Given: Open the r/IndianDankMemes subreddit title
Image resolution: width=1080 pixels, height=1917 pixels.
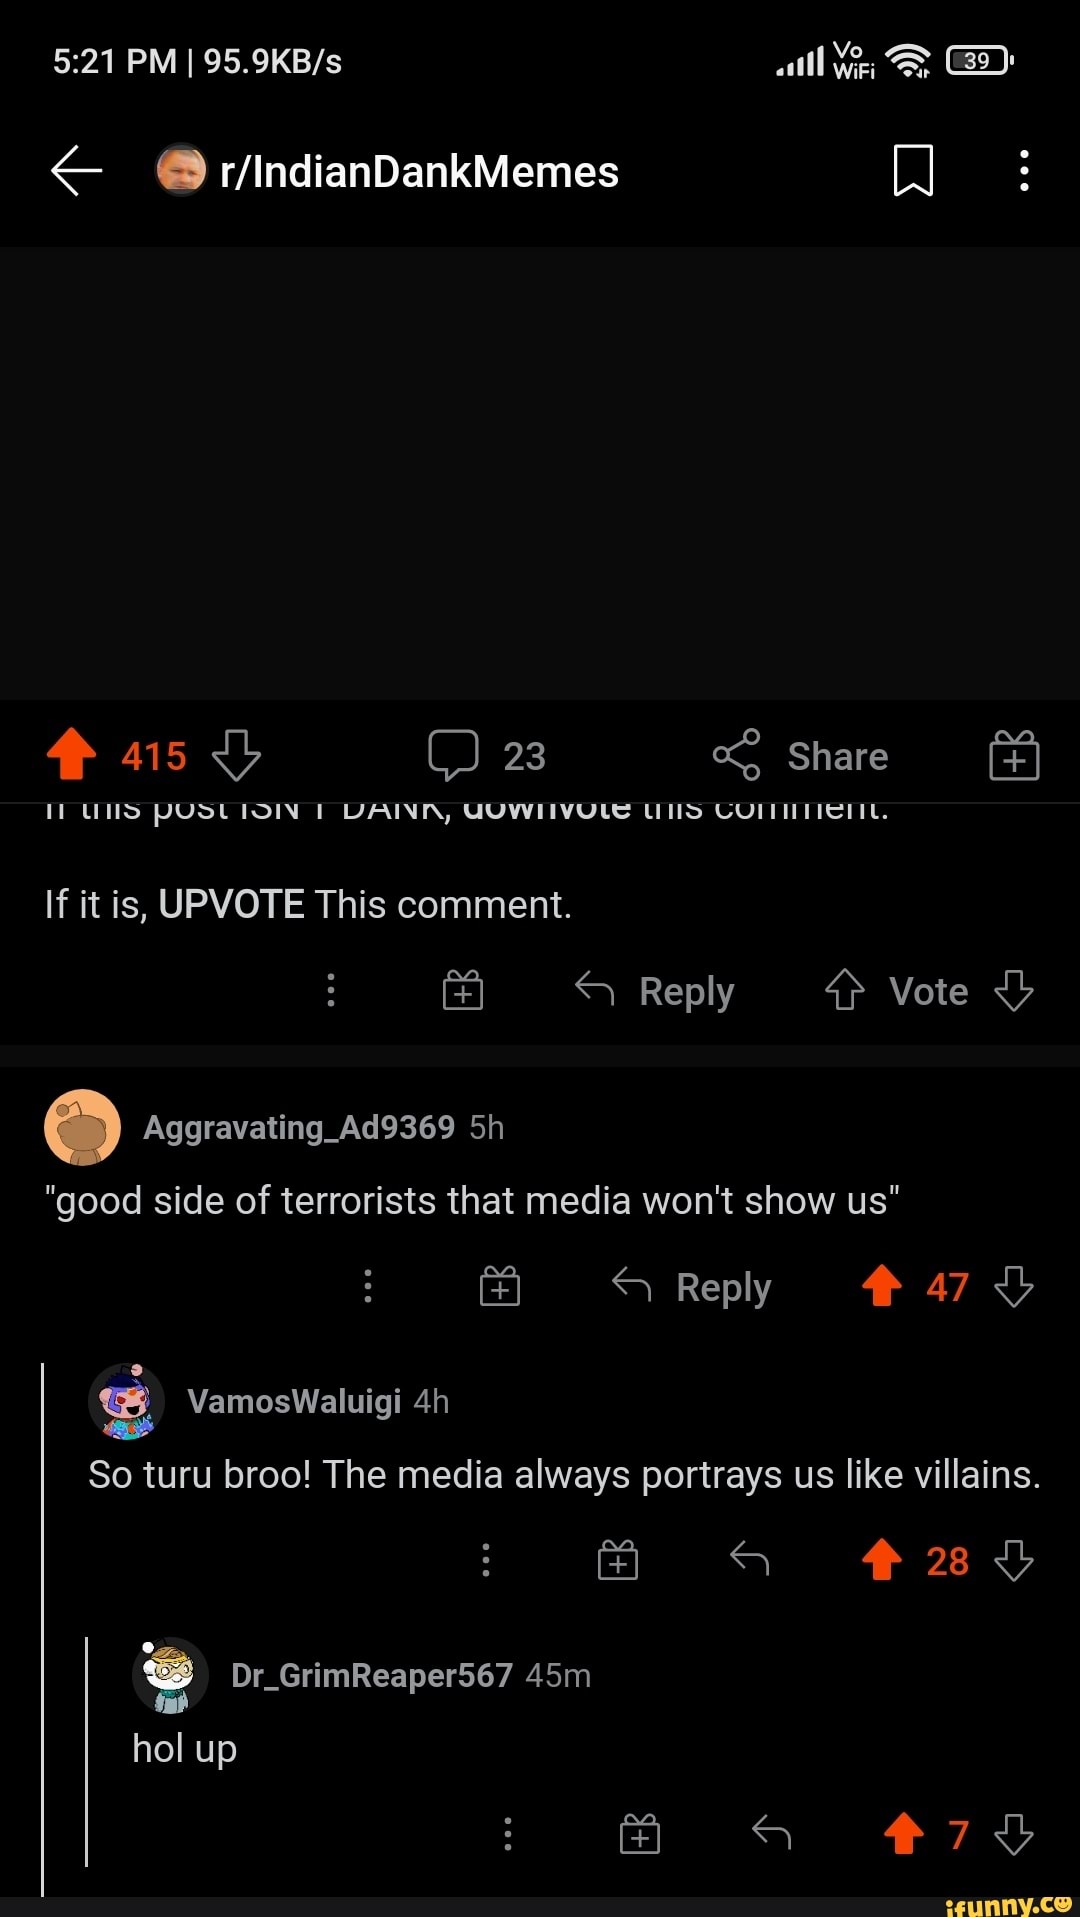Looking at the screenshot, I should [x=419, y=172].
